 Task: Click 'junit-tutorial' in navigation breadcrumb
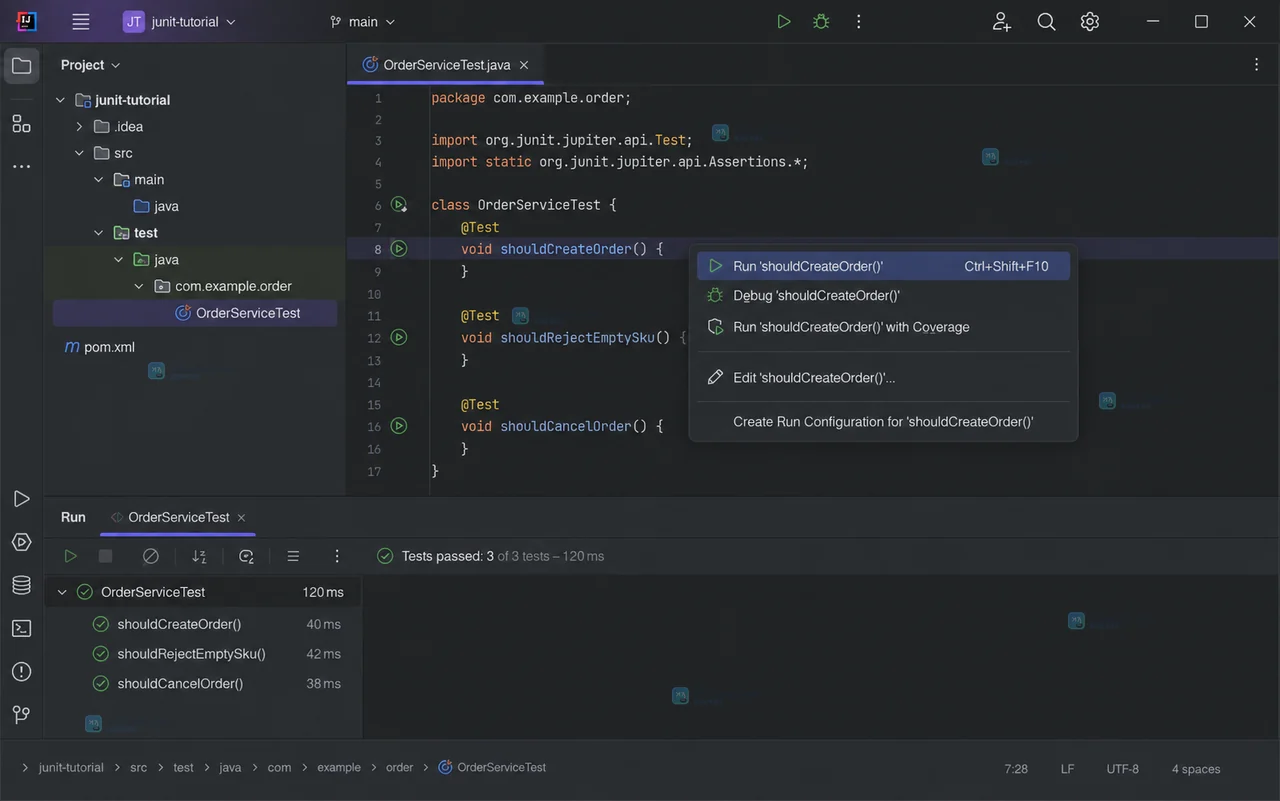(x=71, y=768)
